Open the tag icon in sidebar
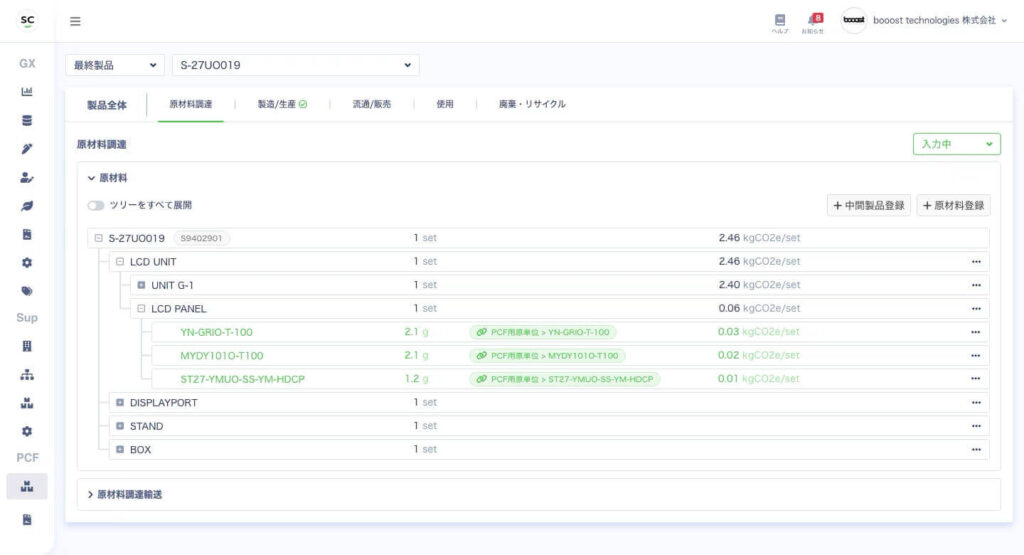Screen dimensions: 1024x555 click(27, 291)
